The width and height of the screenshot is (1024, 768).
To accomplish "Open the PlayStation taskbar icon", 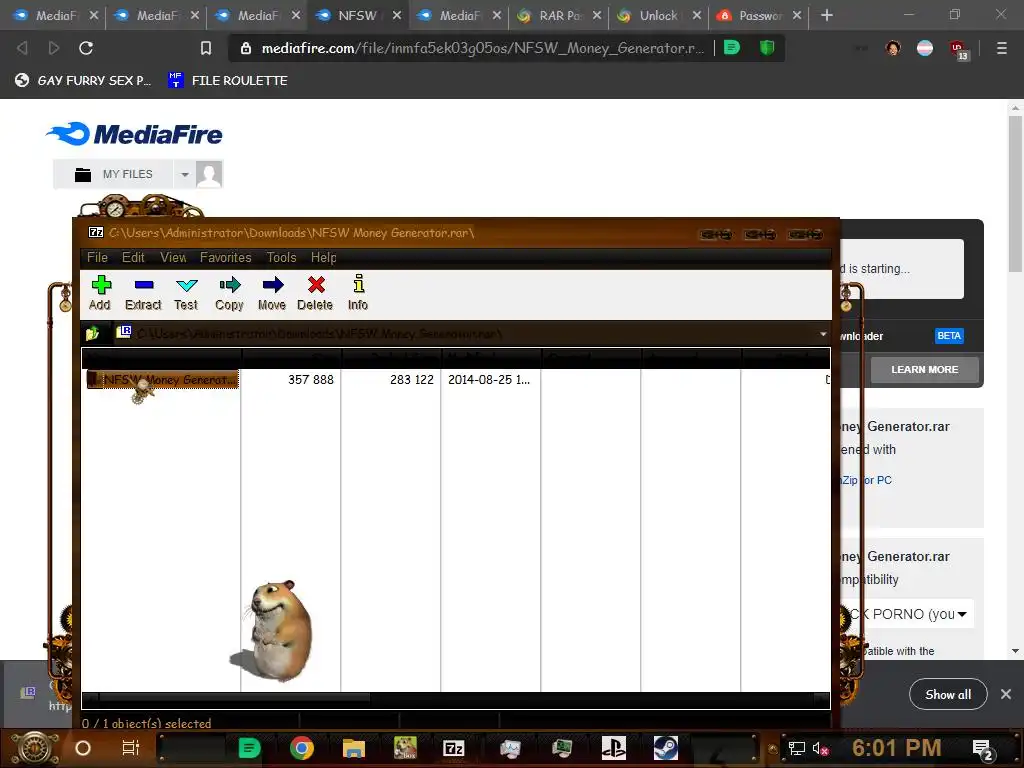I will 613,748.
